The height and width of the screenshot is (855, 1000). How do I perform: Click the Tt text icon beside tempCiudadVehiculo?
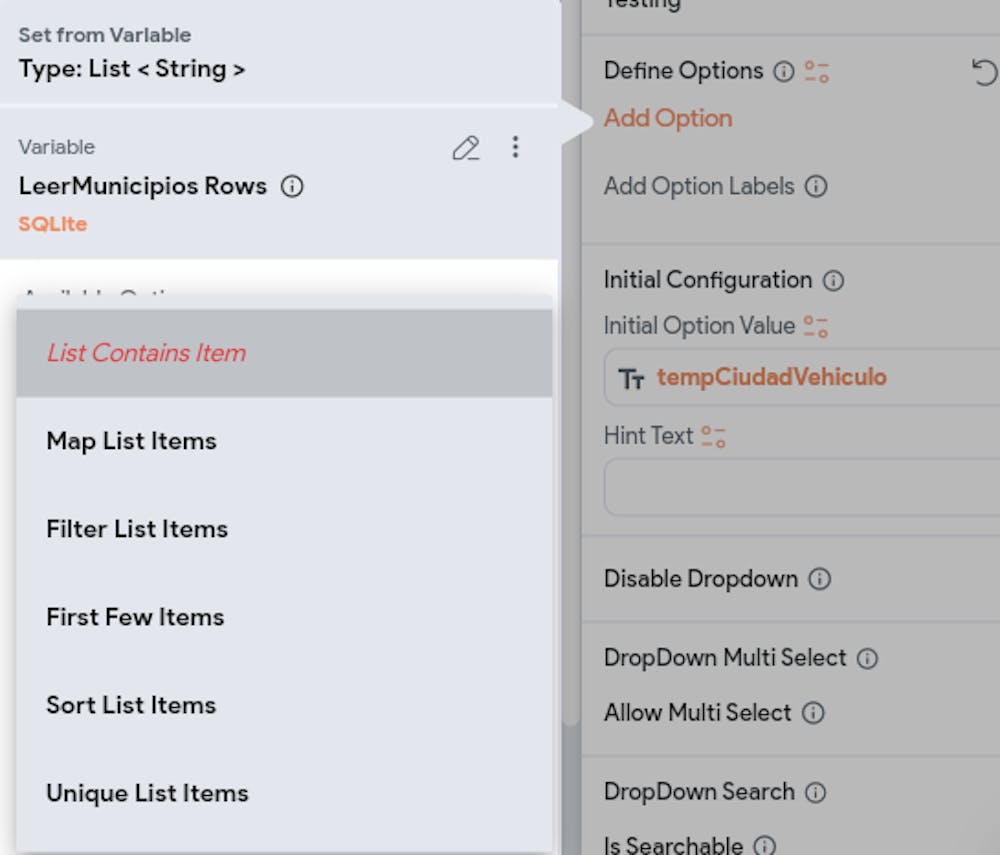(x=632, y=377)
